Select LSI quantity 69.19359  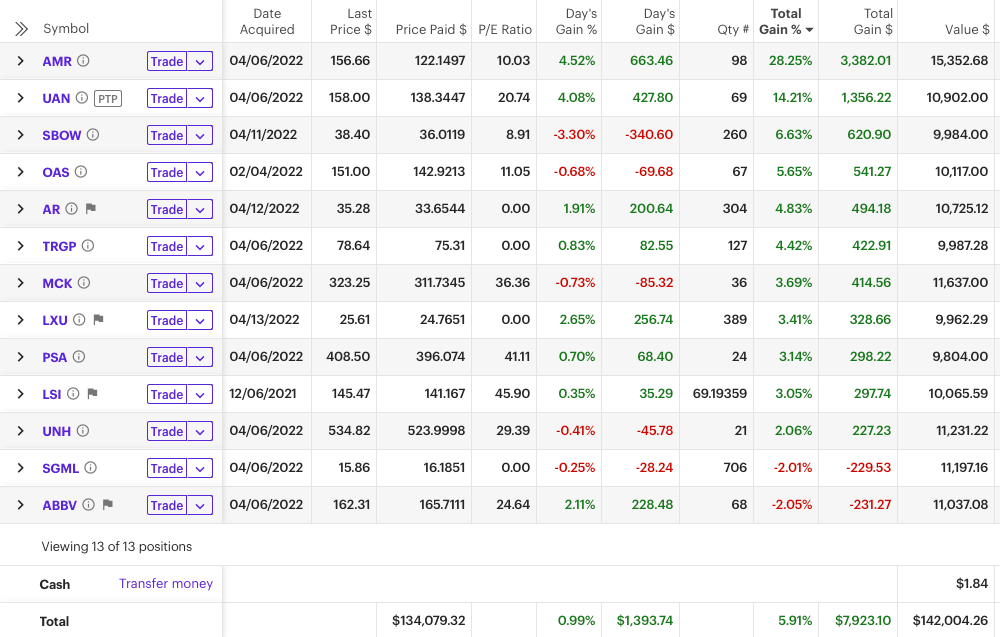[719, 393]
